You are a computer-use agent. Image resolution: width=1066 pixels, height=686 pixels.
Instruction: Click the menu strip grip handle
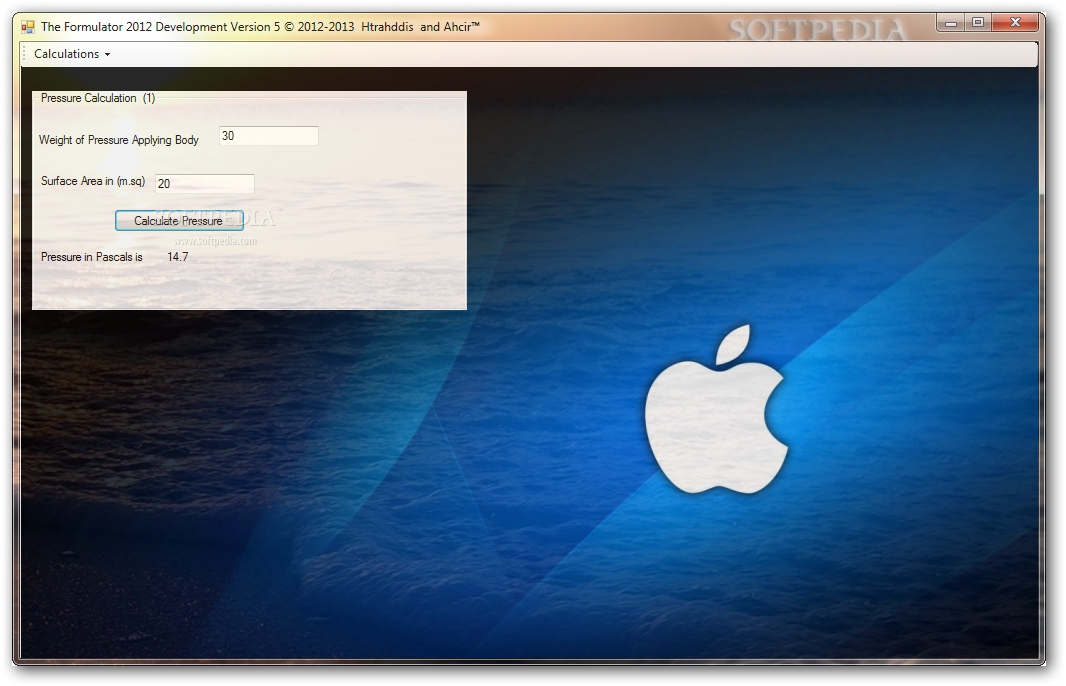pyautogui.click(x=24, y=54)
